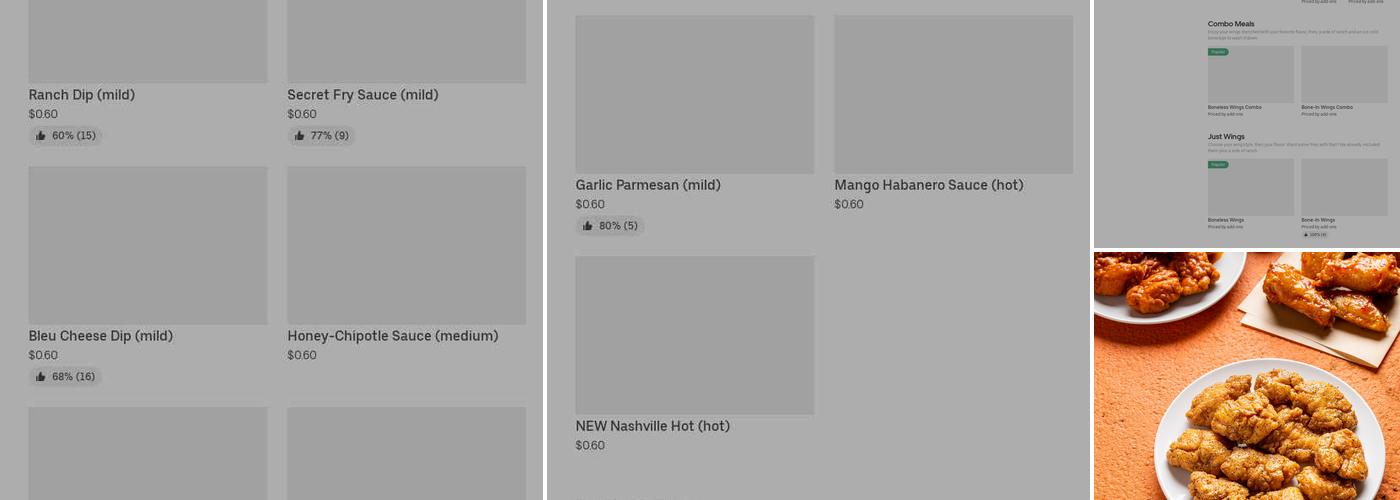
Task: Open the Mango Habanero Sauce (hot) image
Action: coord(953,95)
